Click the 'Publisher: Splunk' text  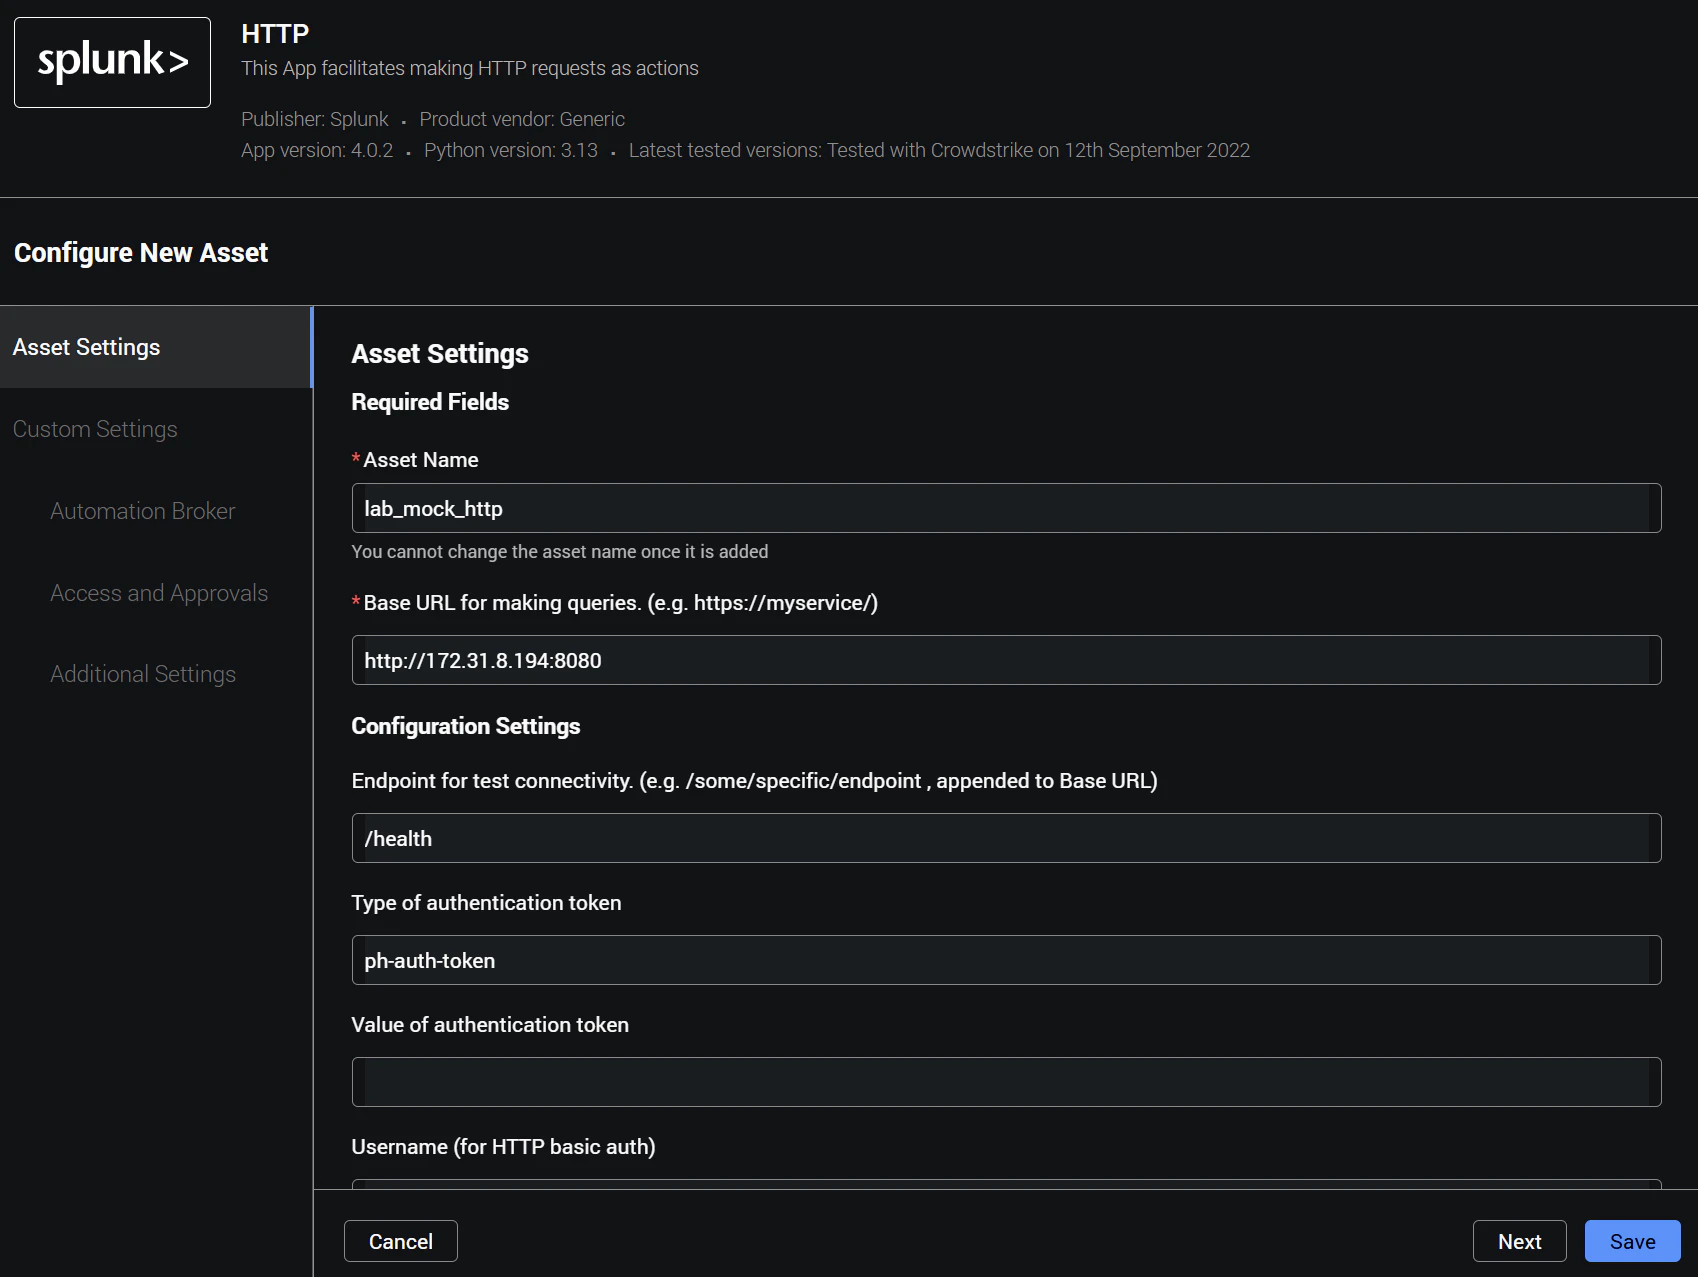click(x=315, y=119)
